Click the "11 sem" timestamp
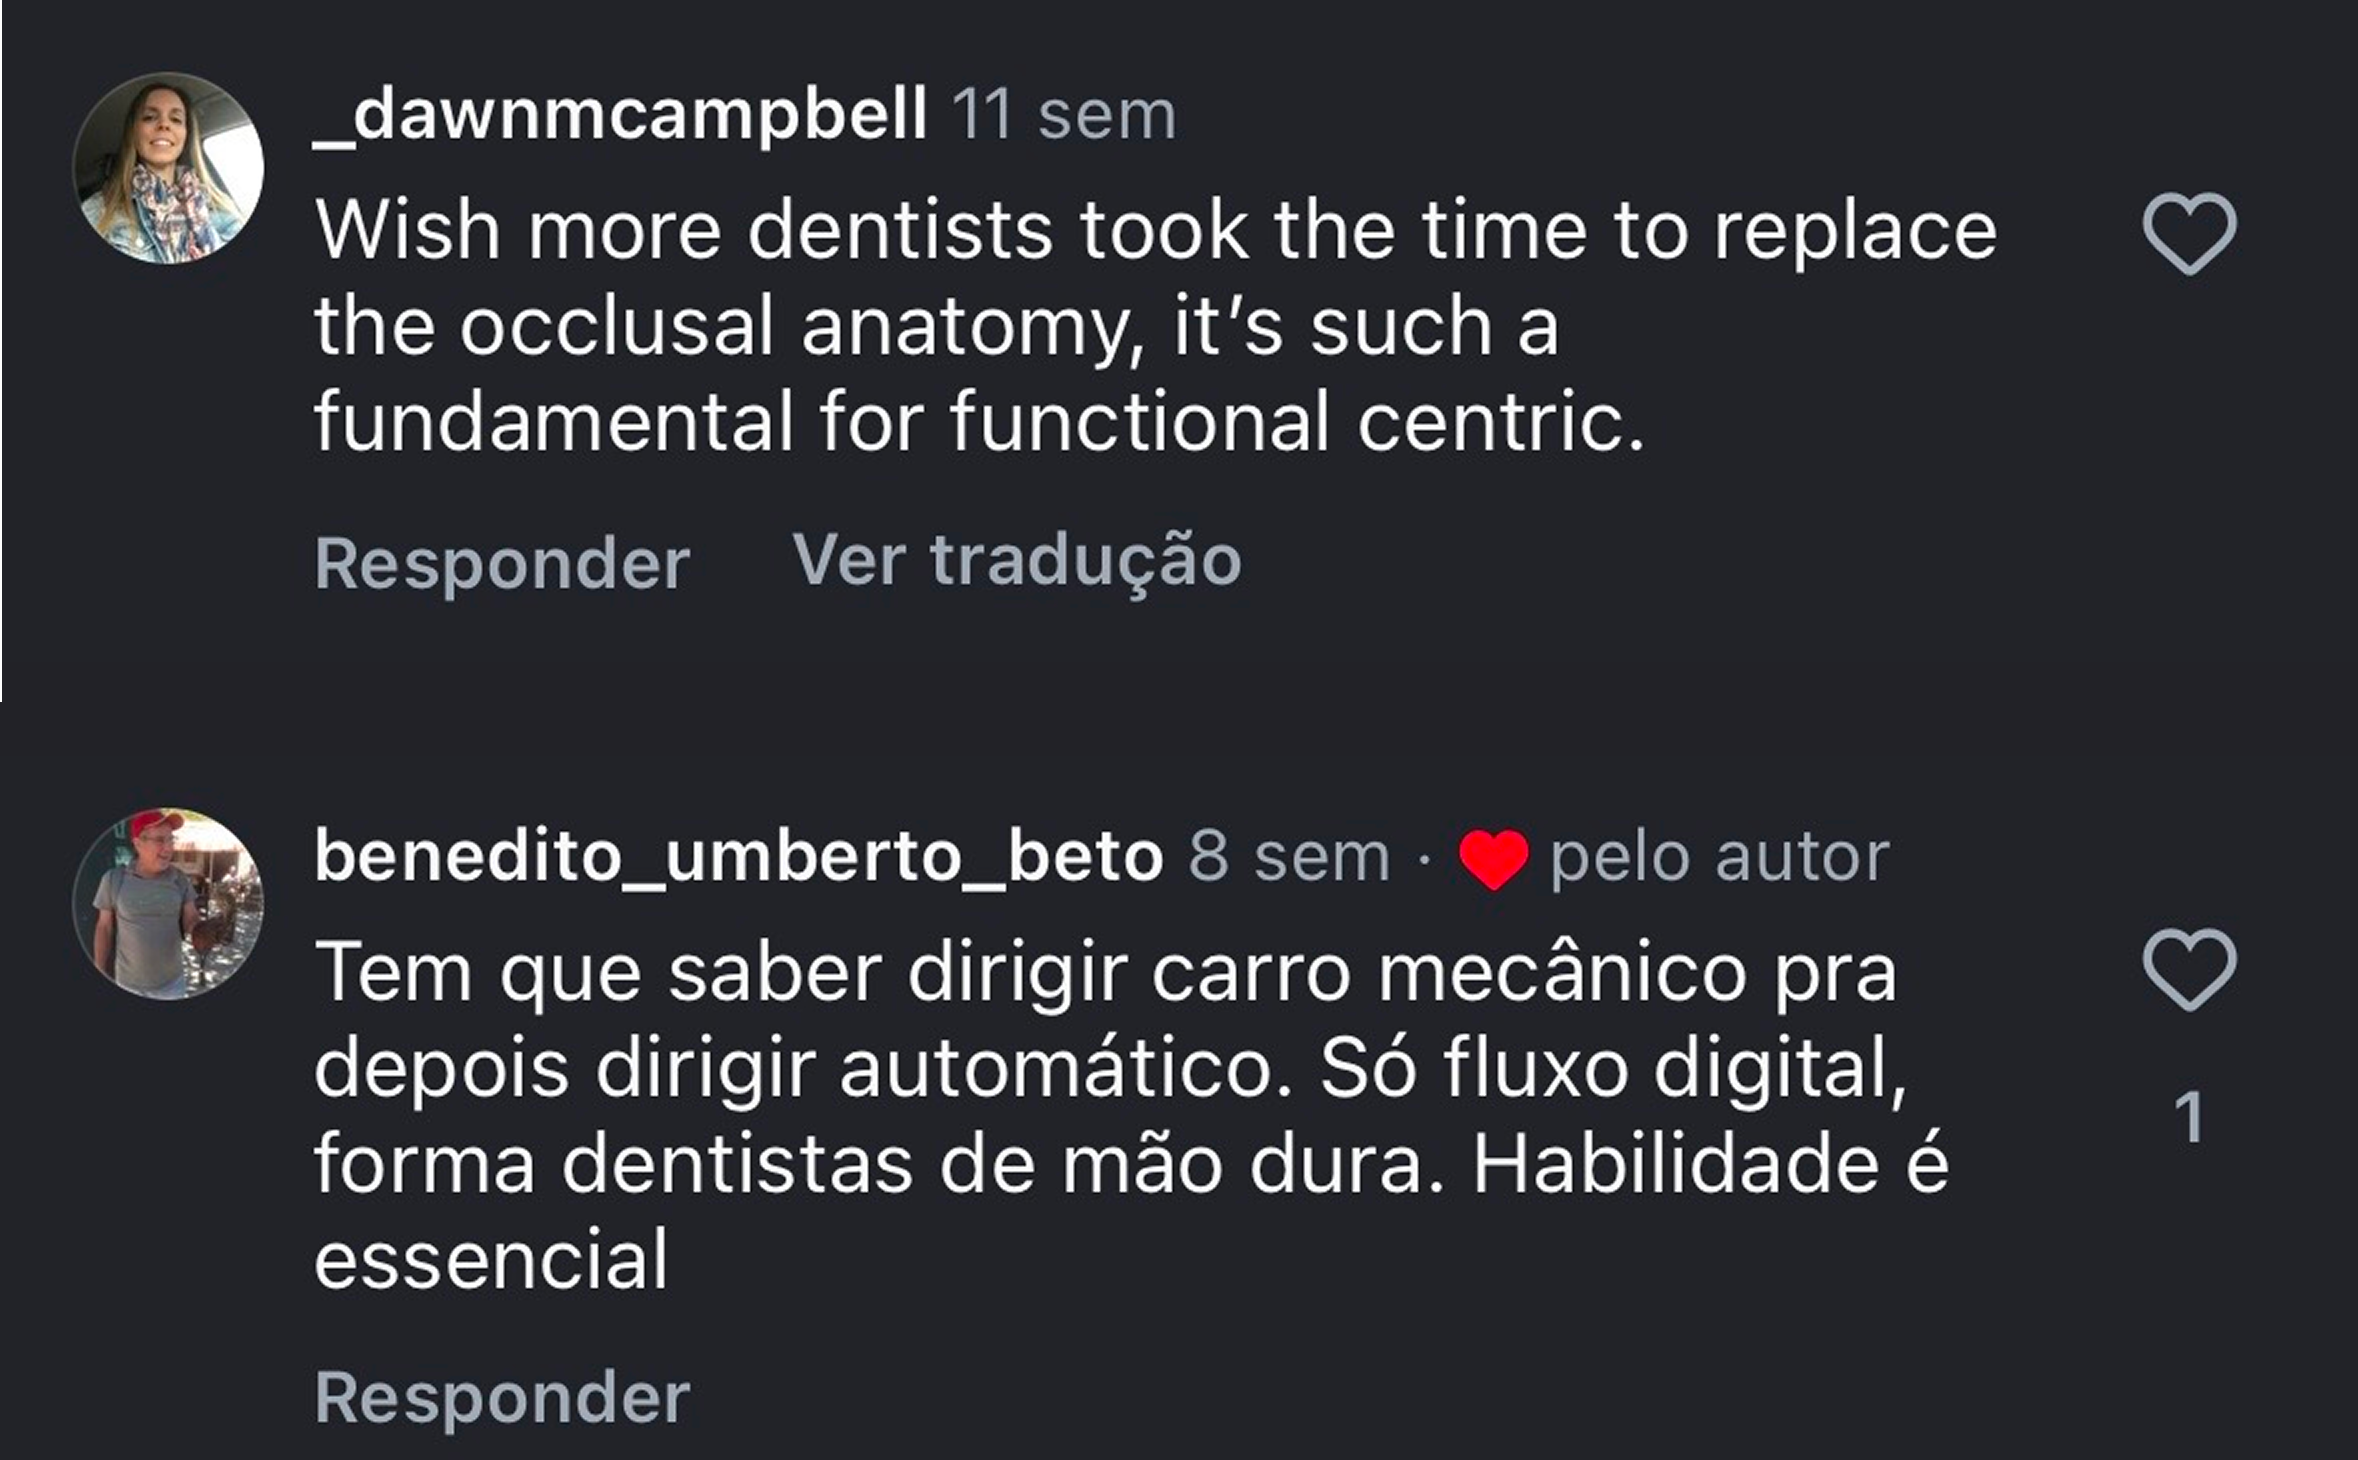This screenshot has width=2358, height=1460. tap(1063, 116)
